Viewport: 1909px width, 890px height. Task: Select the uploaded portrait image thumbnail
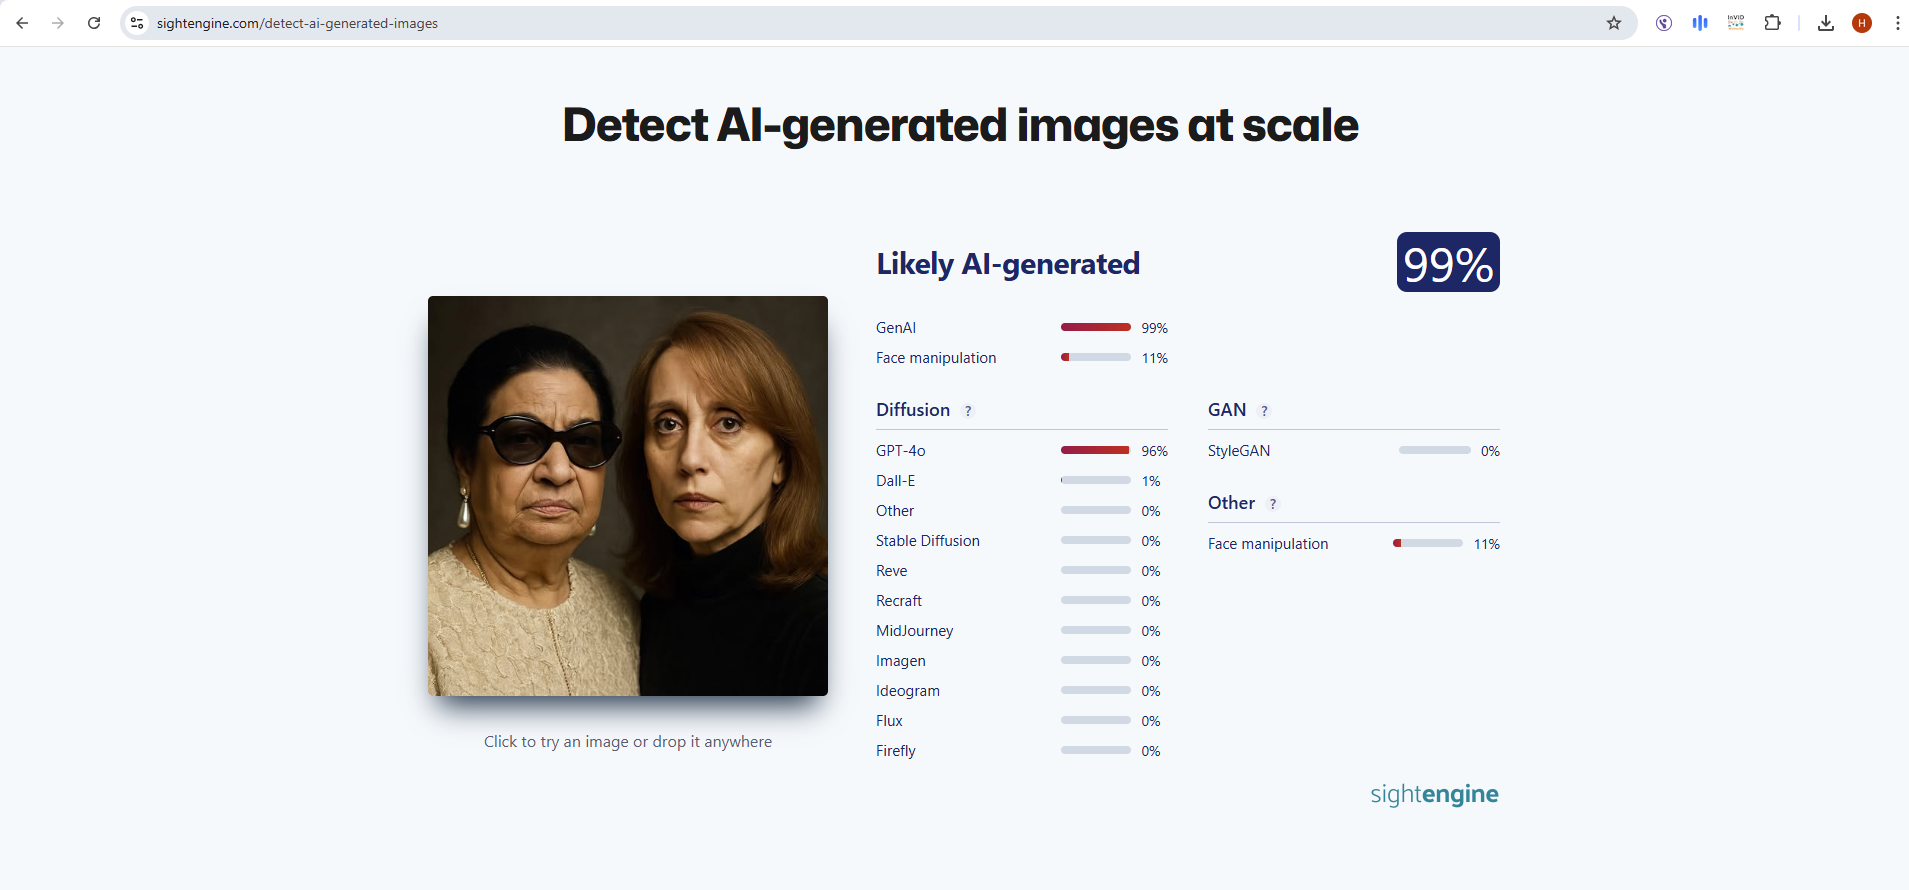click(627, 495)
